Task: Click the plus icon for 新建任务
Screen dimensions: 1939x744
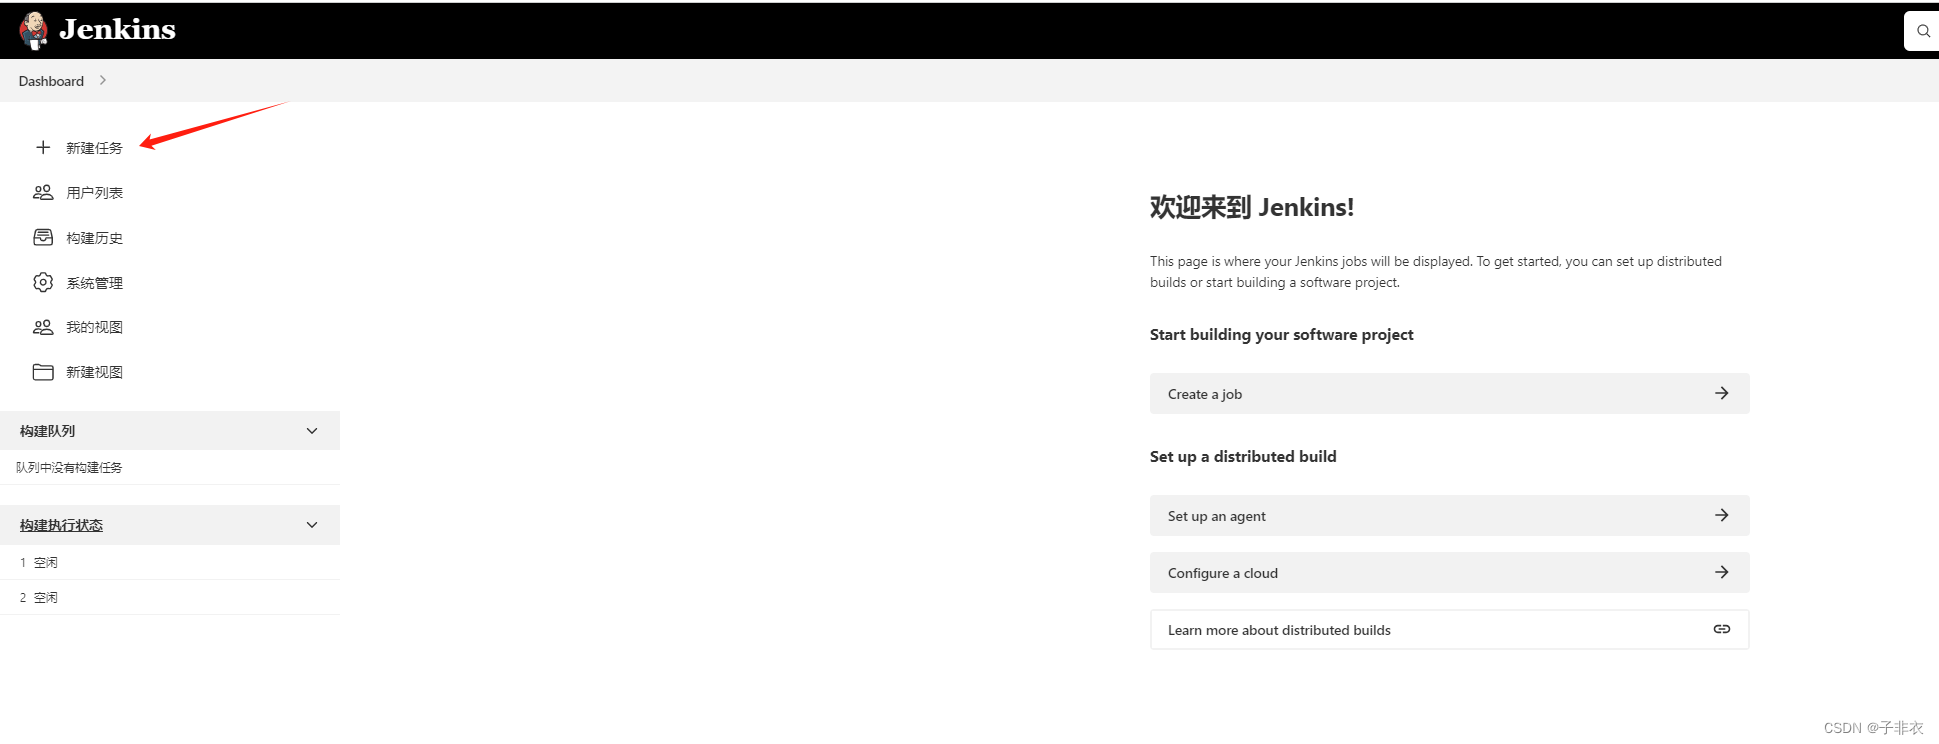Action: 43,148
